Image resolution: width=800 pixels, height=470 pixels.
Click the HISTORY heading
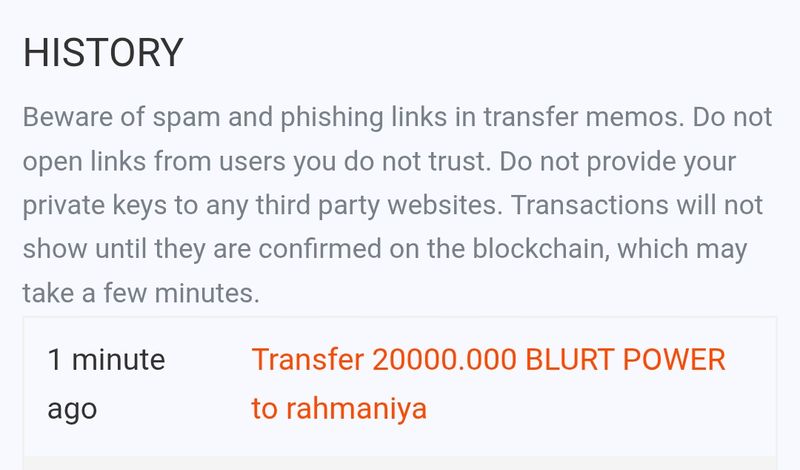coord(103,53)
